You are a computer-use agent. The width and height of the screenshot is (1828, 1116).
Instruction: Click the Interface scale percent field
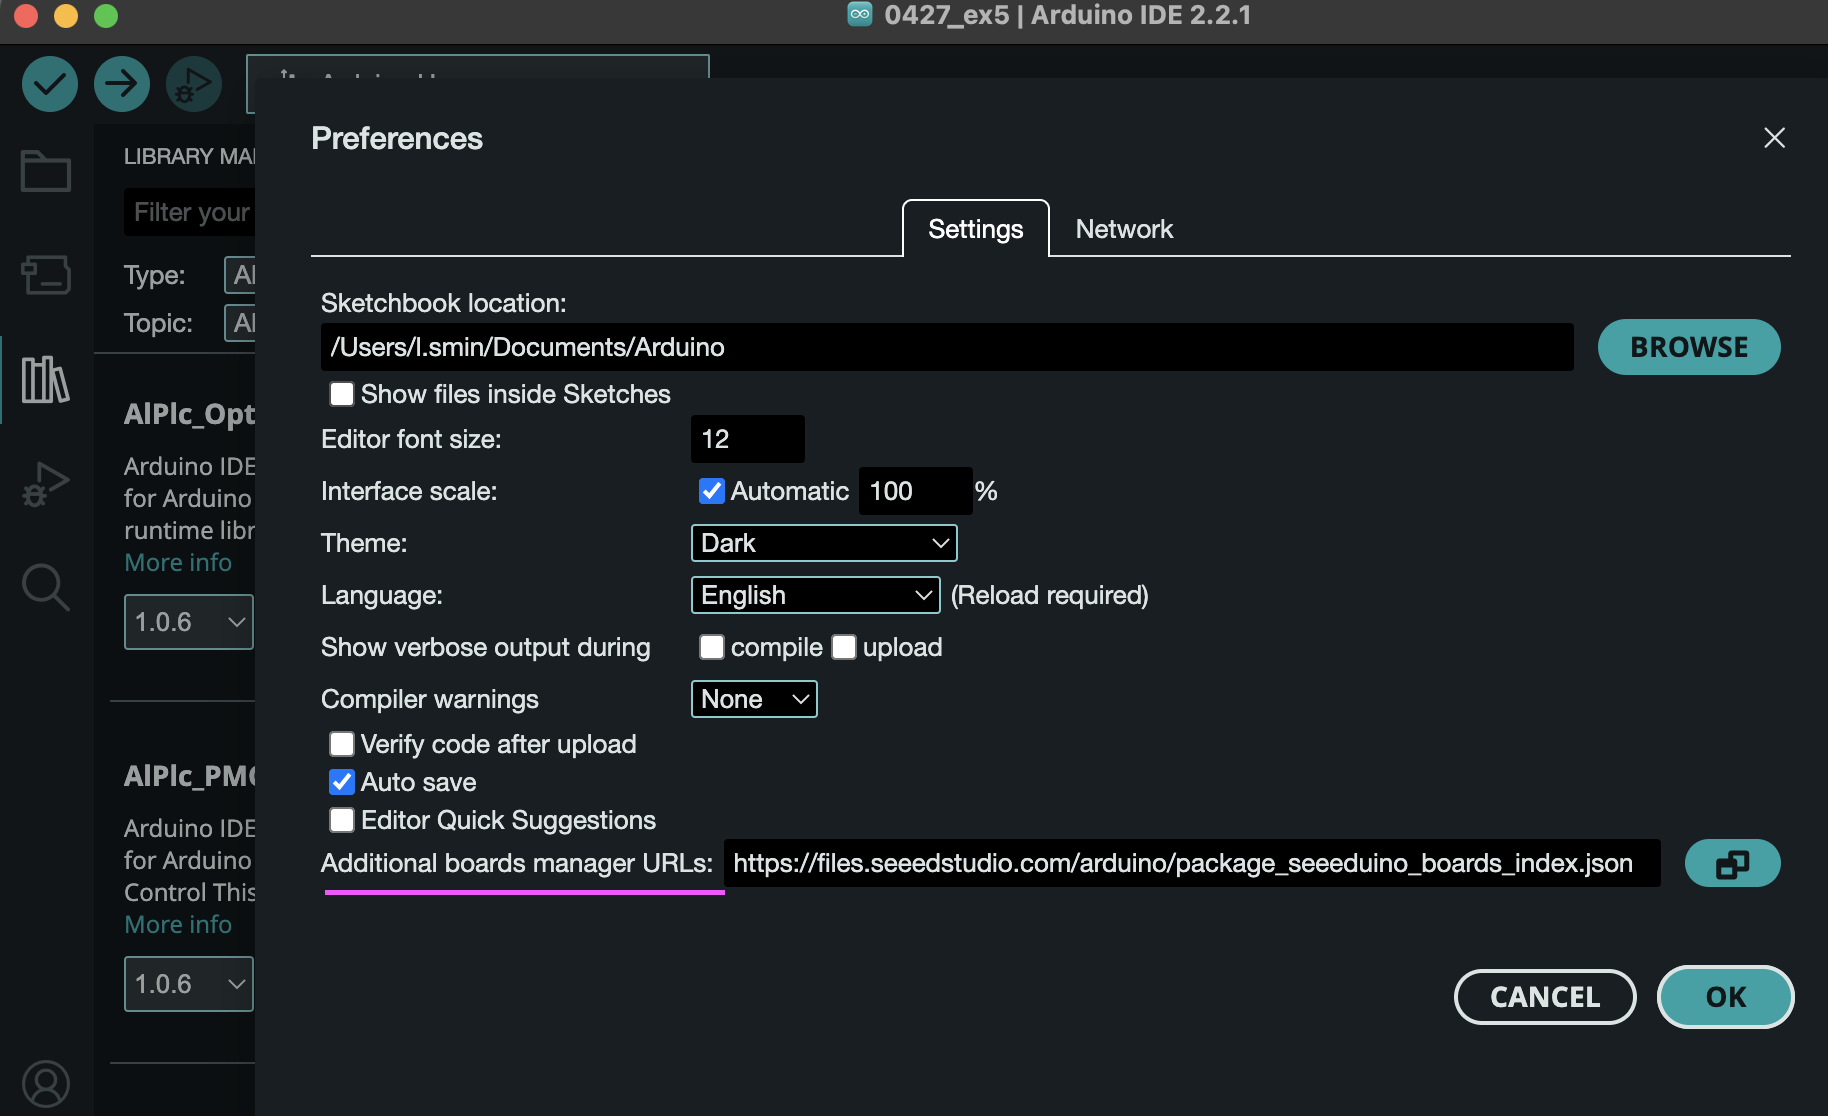pyautogui.click(x=916, y=491)
